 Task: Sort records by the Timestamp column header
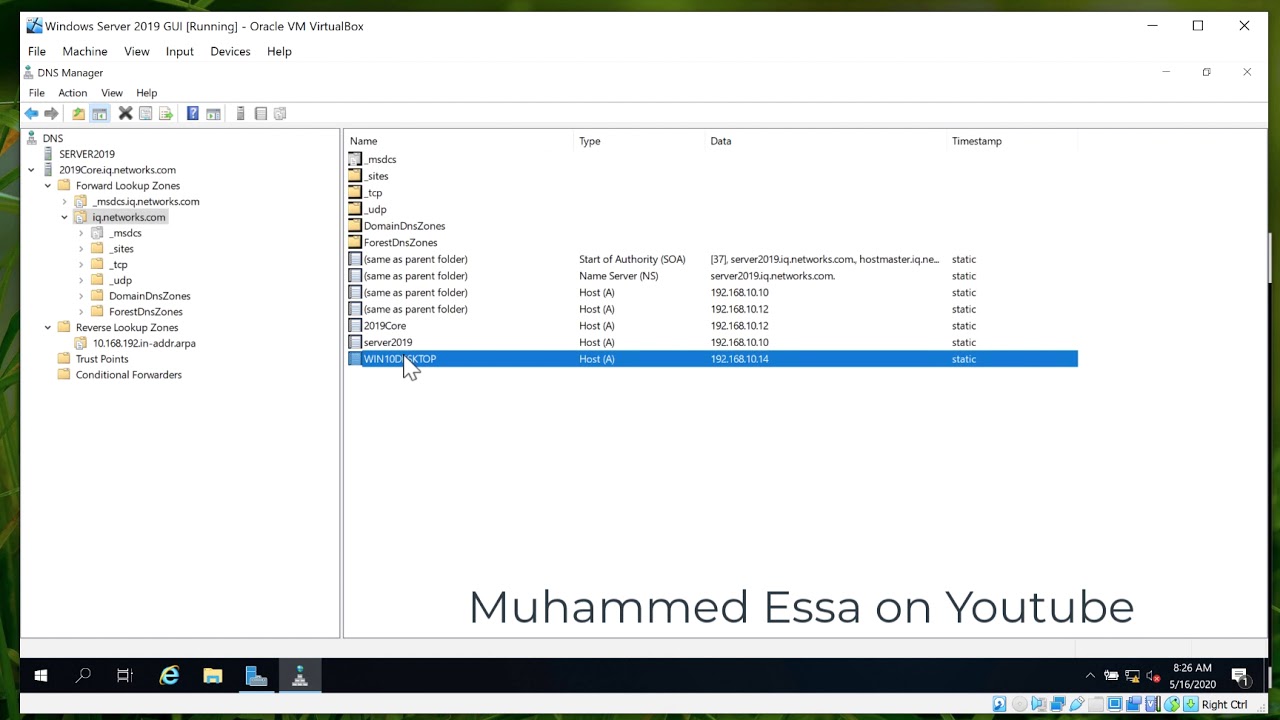pos(1012,141)
